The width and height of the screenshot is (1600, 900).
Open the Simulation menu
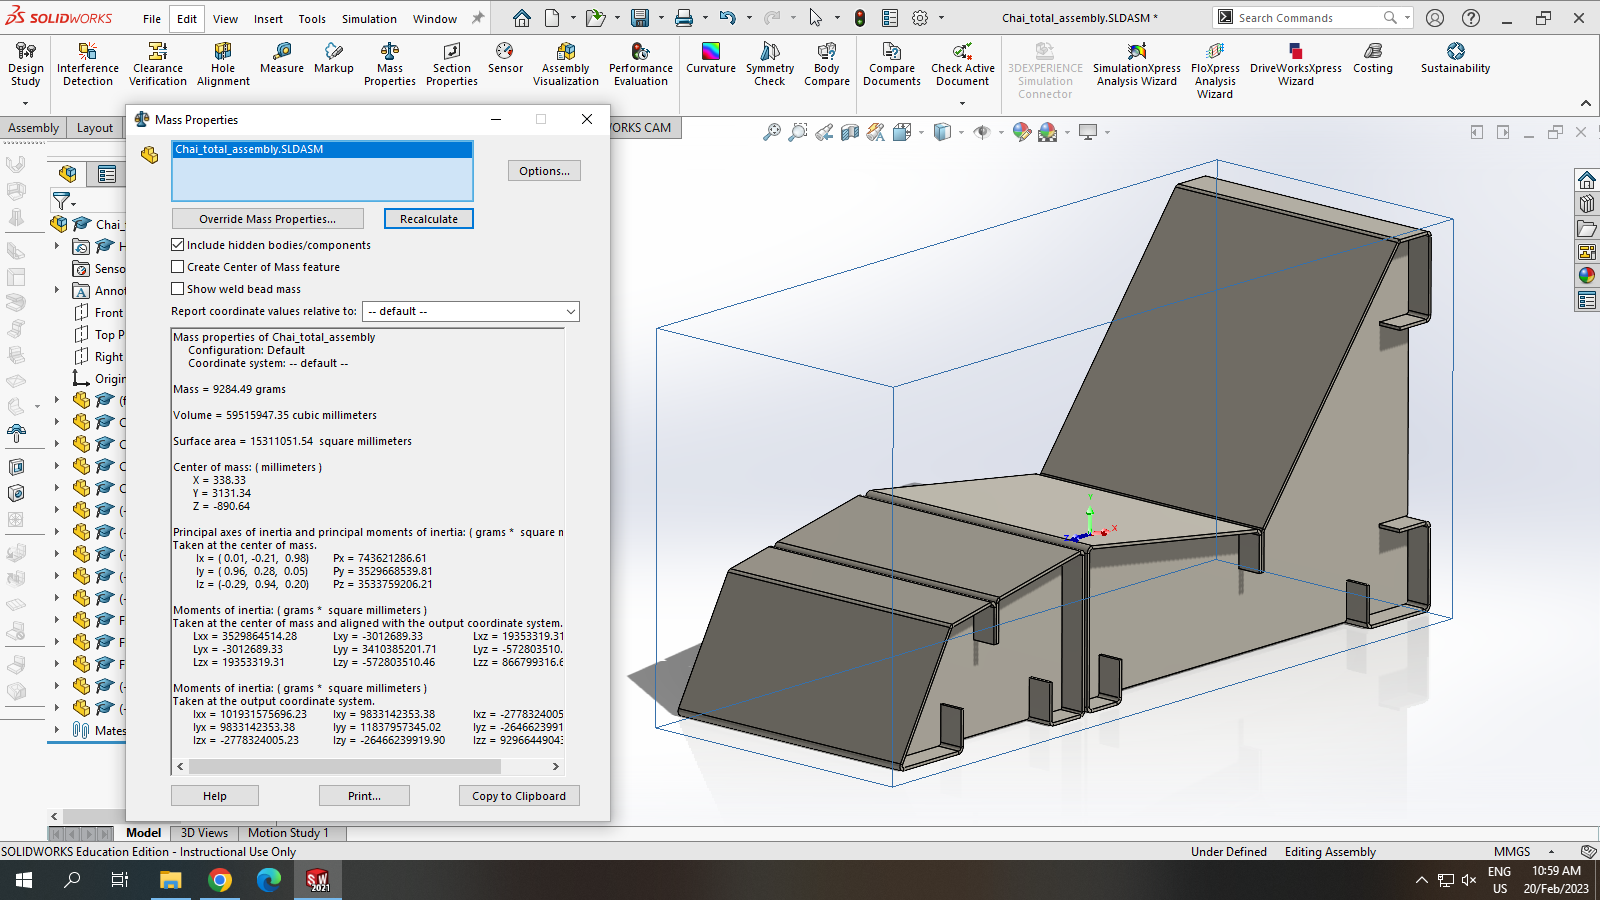click(369, 18)
